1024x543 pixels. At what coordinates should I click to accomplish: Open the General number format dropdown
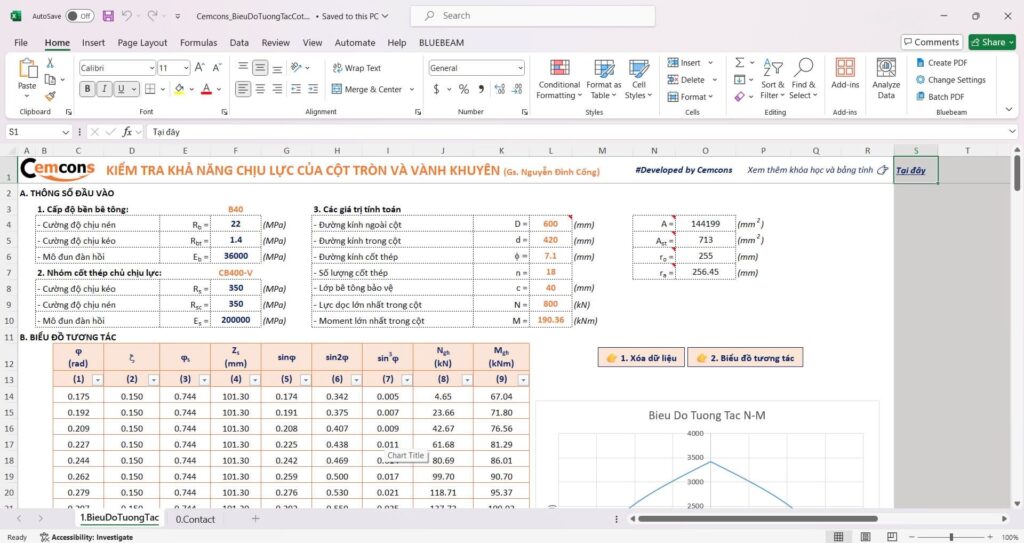coord(516,68)
